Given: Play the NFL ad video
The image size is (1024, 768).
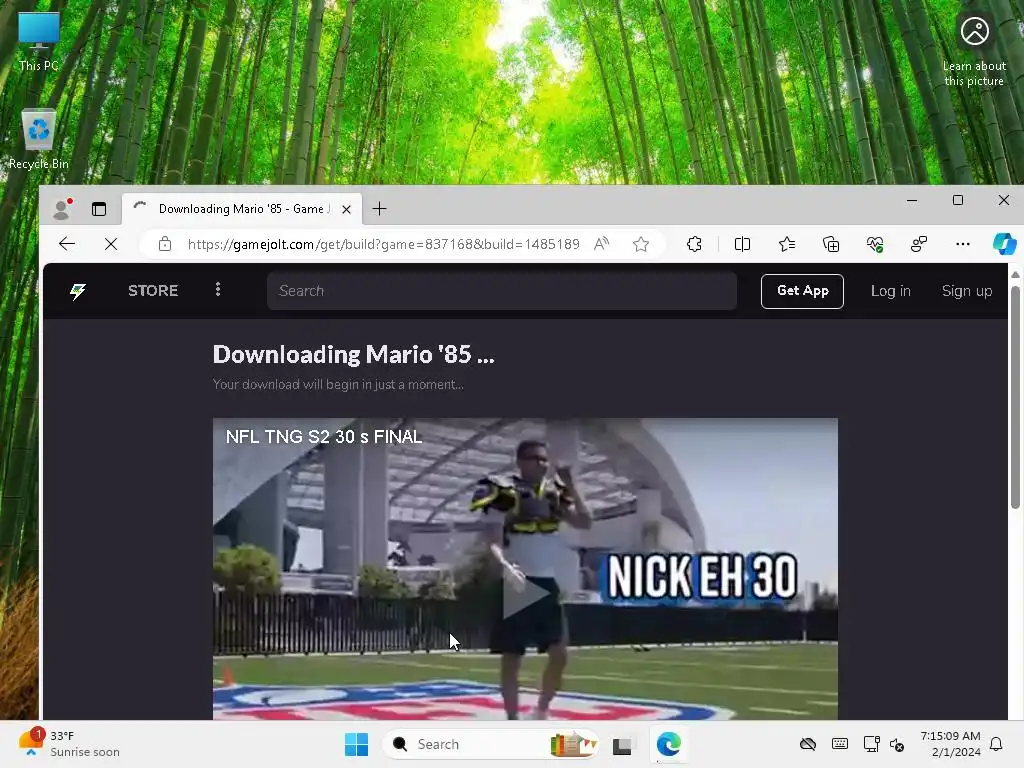Looking at the screenshot, I should 525,596.
